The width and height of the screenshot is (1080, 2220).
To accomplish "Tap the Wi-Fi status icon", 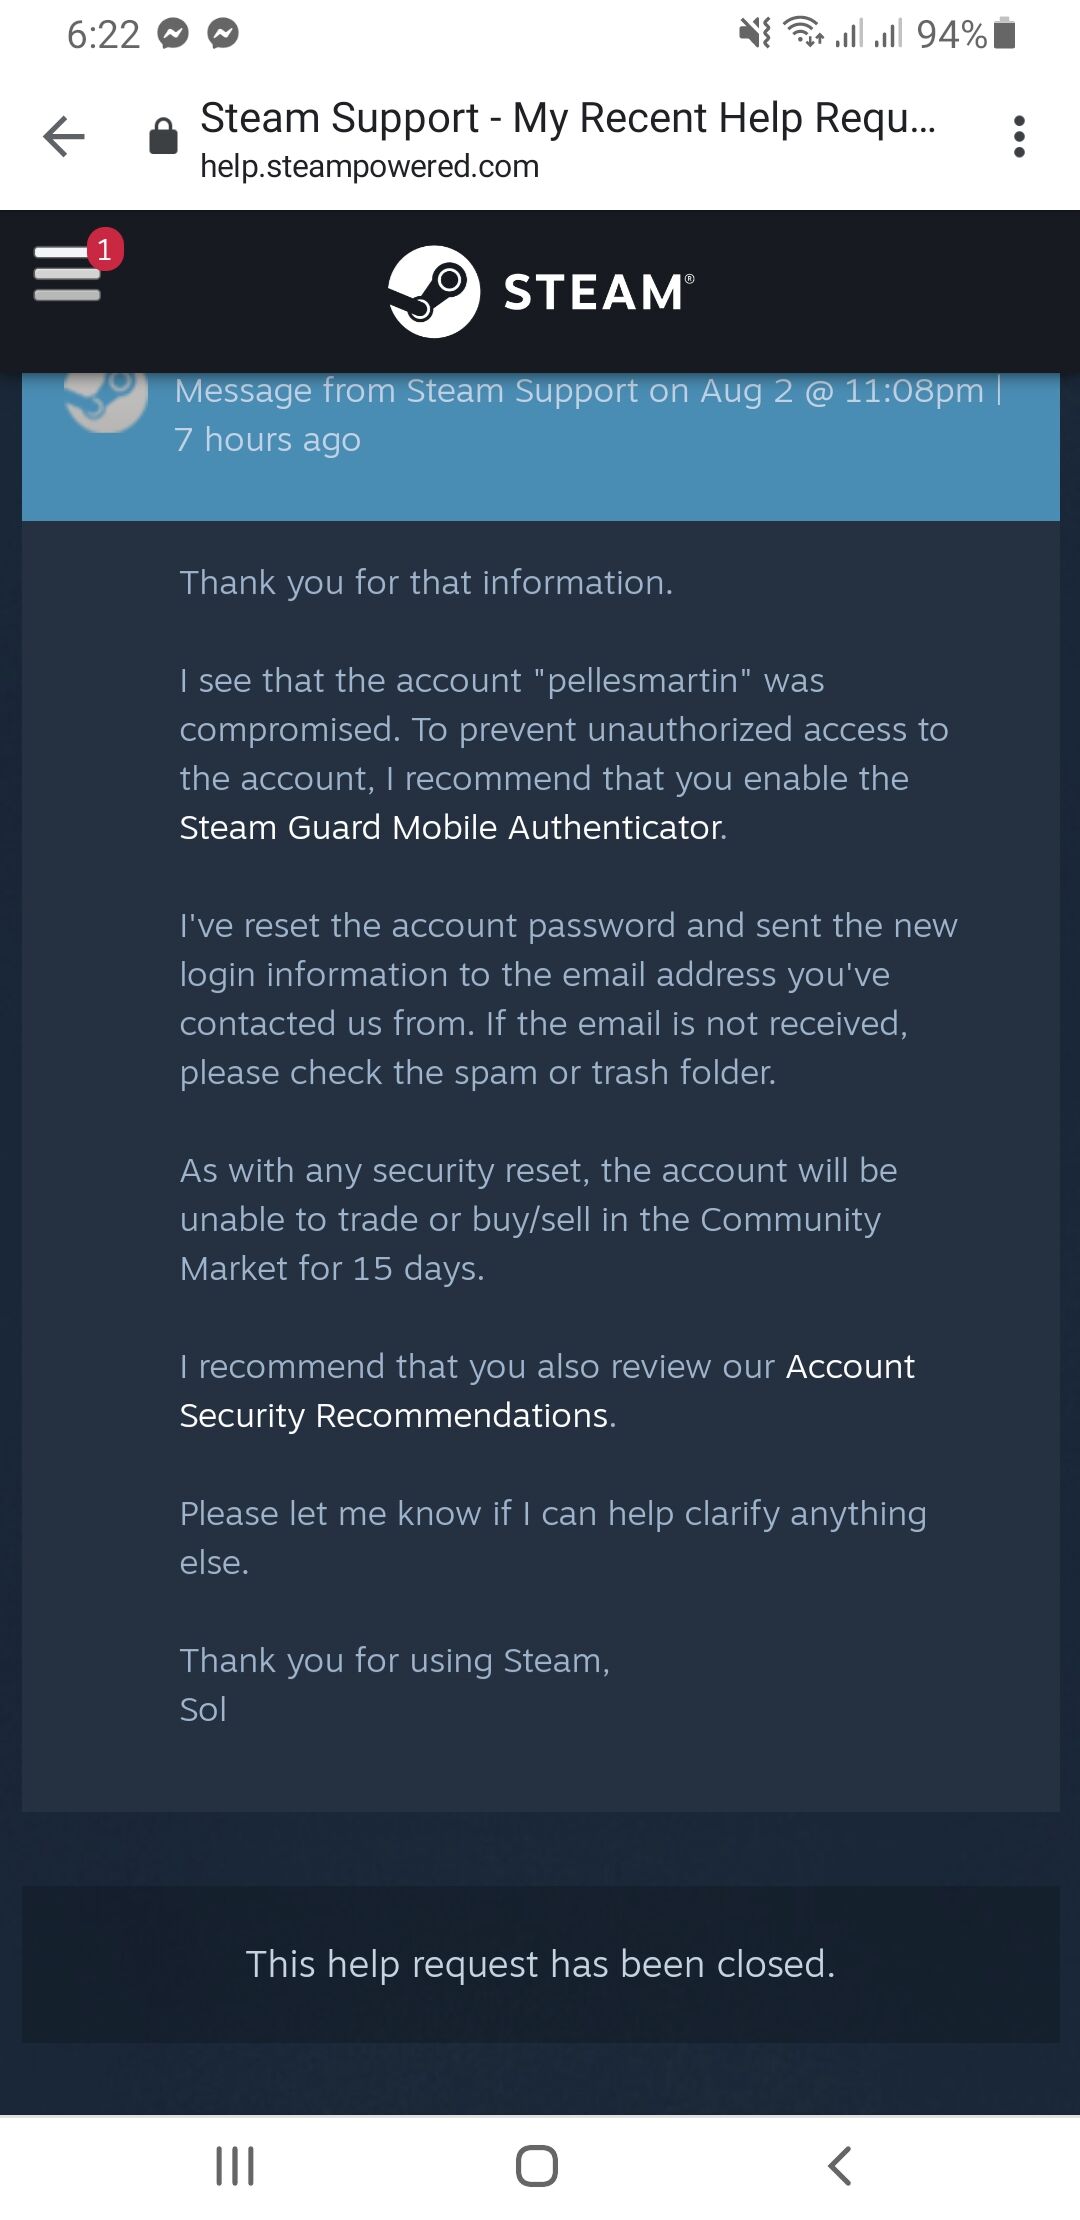I will 803,34.
